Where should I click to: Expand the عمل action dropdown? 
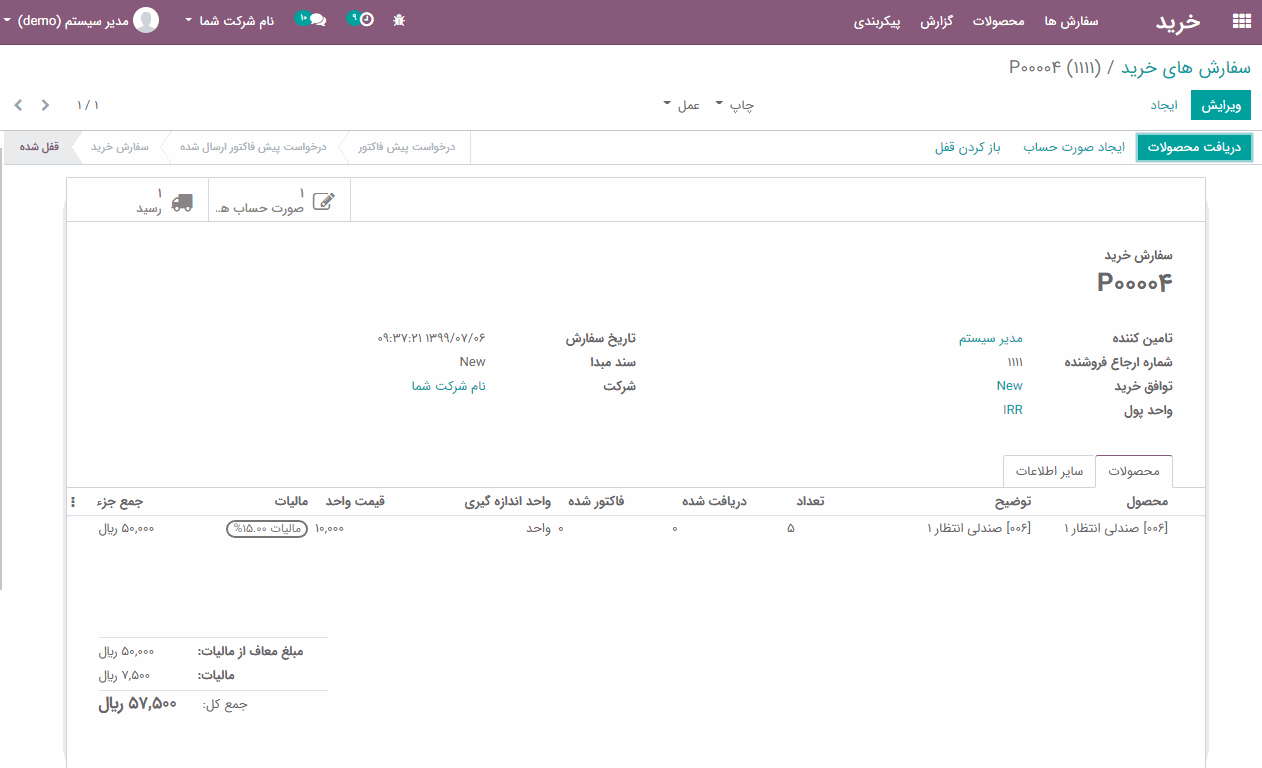point(682,104)
